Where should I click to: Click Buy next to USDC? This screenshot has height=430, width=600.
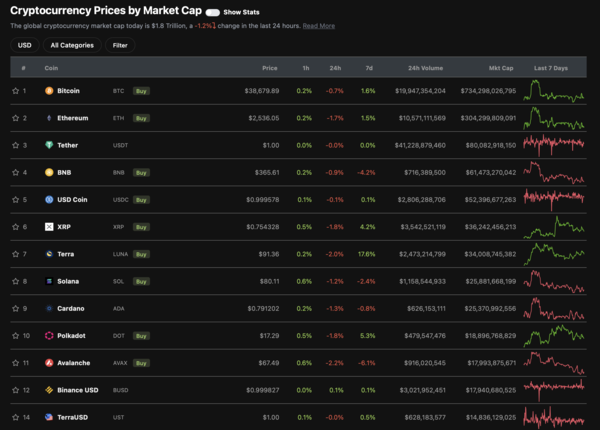click(x=141, y=200)
